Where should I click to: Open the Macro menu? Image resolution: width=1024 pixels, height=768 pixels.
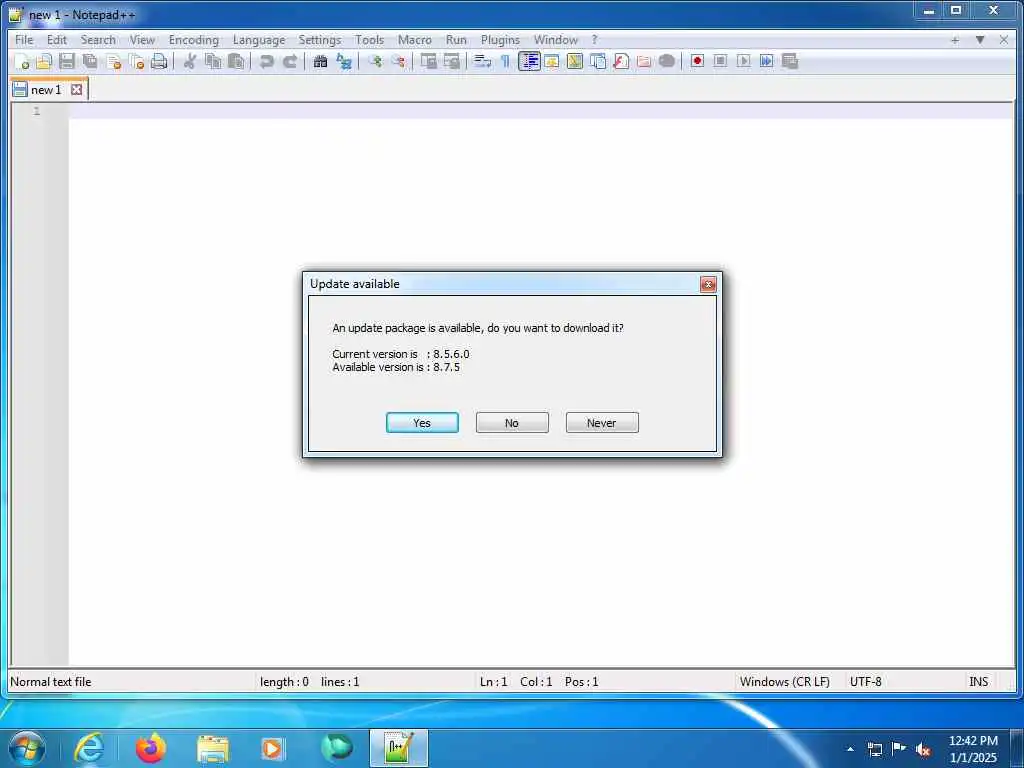click(415, 40)
